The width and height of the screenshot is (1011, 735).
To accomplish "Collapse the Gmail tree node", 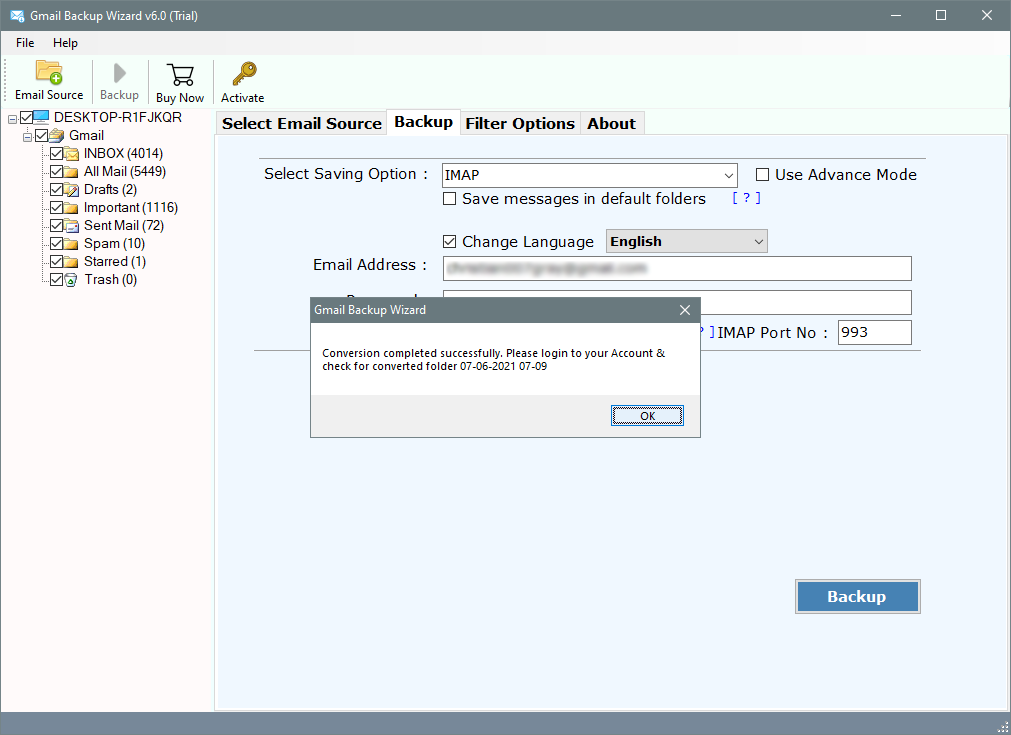I will [27, 137].
